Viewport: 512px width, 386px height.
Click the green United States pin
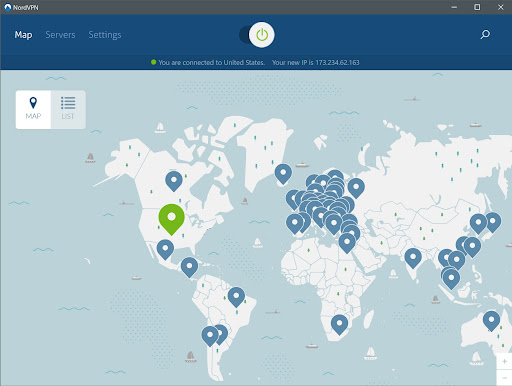[171, 219]
